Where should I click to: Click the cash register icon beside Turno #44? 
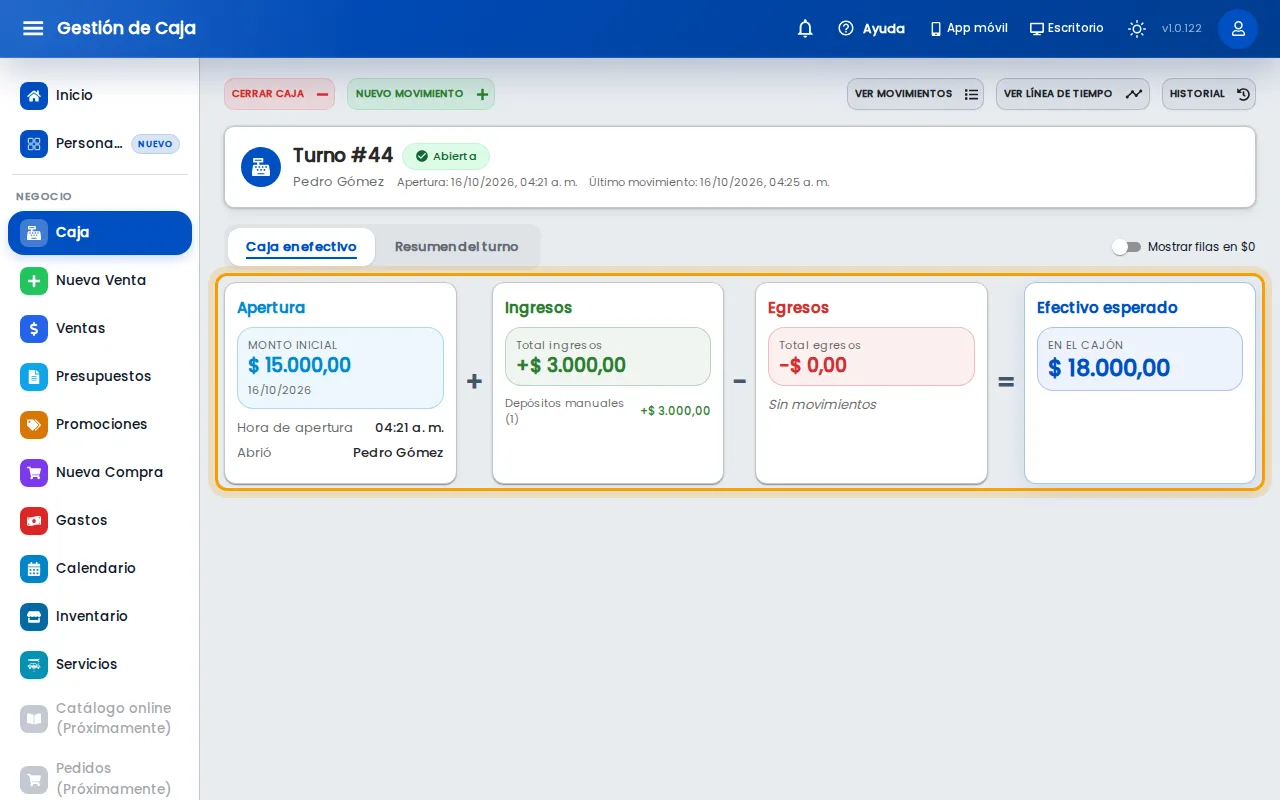261,167
